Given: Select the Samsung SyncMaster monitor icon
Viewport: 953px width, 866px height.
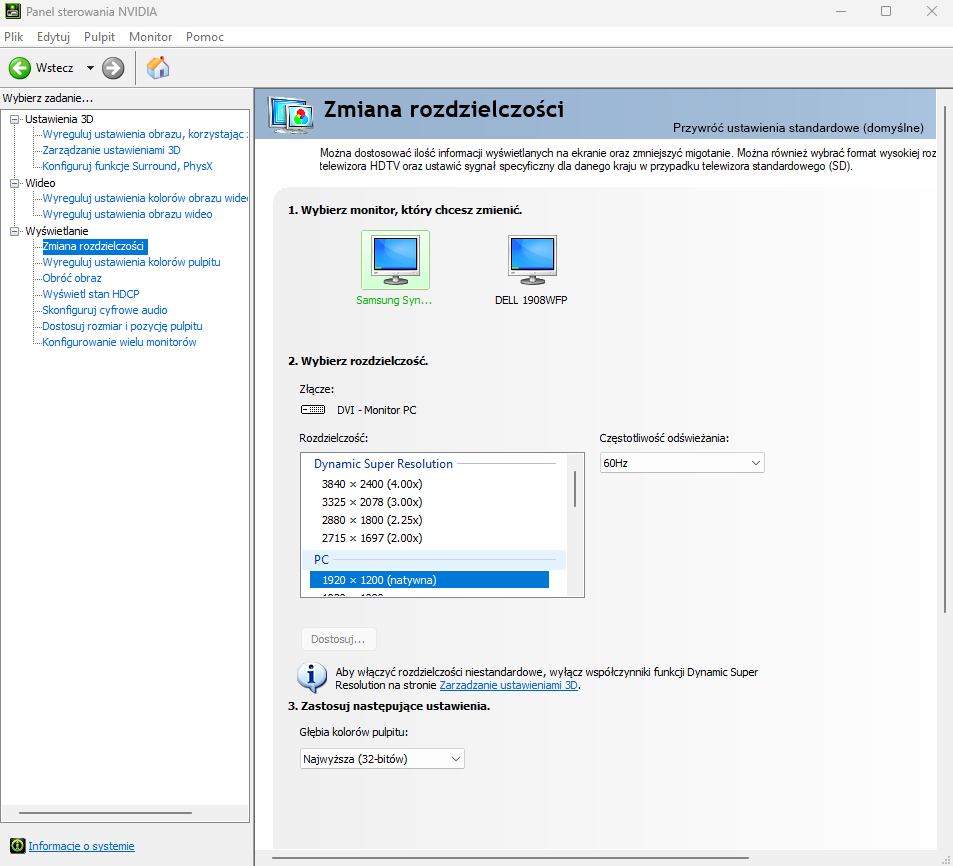Looking at the screenshot, I should [x=395, y=260].
